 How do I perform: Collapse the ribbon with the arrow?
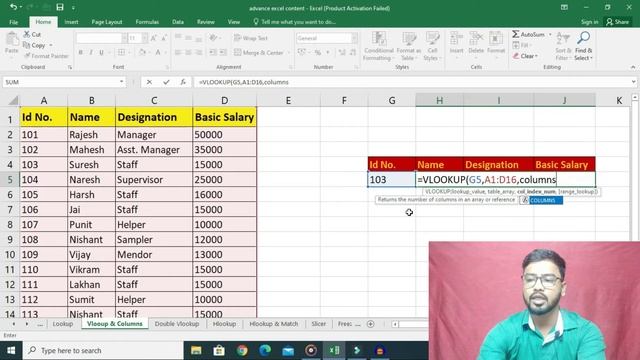pyautogui.click(x=633, y=67)
